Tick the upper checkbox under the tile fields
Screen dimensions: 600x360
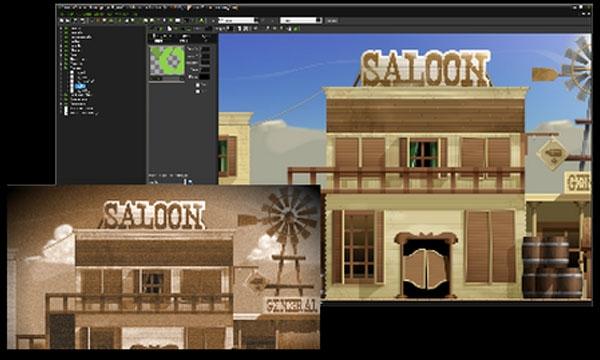tap(198, 85)
